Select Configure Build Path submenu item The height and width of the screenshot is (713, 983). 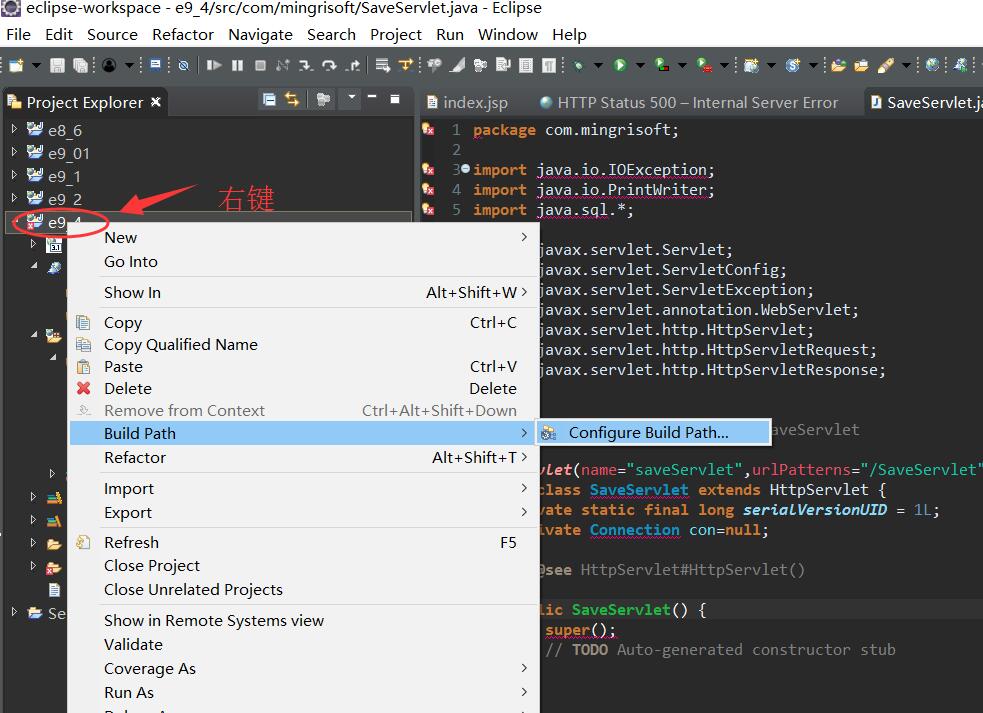click(653, 433)
